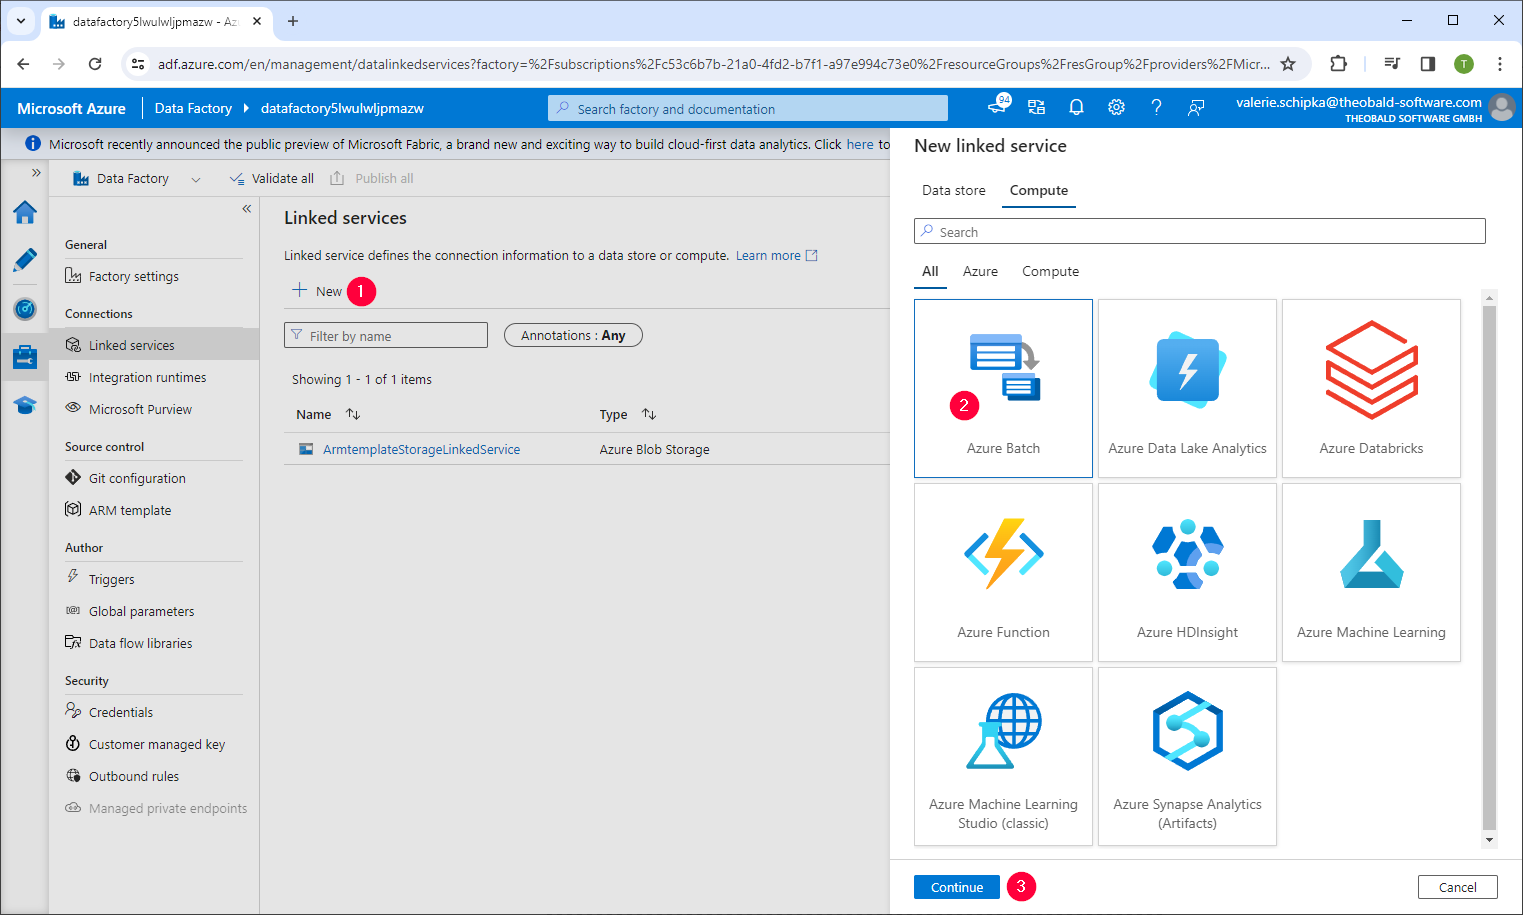This screenshot has height=915, width=1523.
Task: Bookmark this page with star icon
Action: [1288, 64]
